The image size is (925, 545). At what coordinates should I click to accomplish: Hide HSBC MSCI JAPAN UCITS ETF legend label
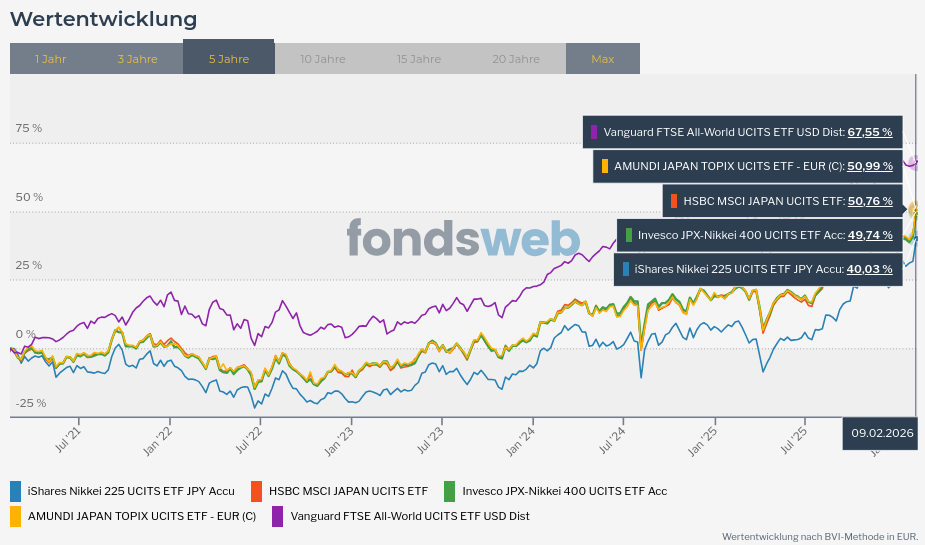[x=348, y=491]
